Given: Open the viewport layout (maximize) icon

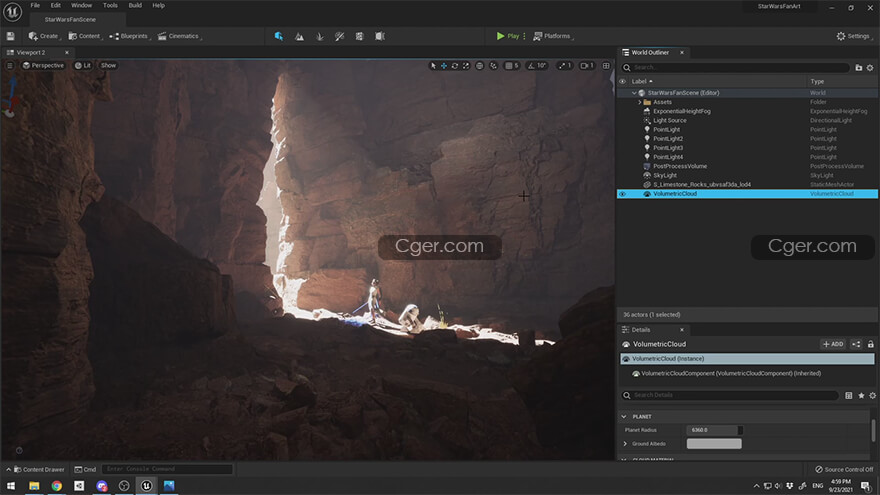Looking at the screenshot, I should [x=606, y=66].
